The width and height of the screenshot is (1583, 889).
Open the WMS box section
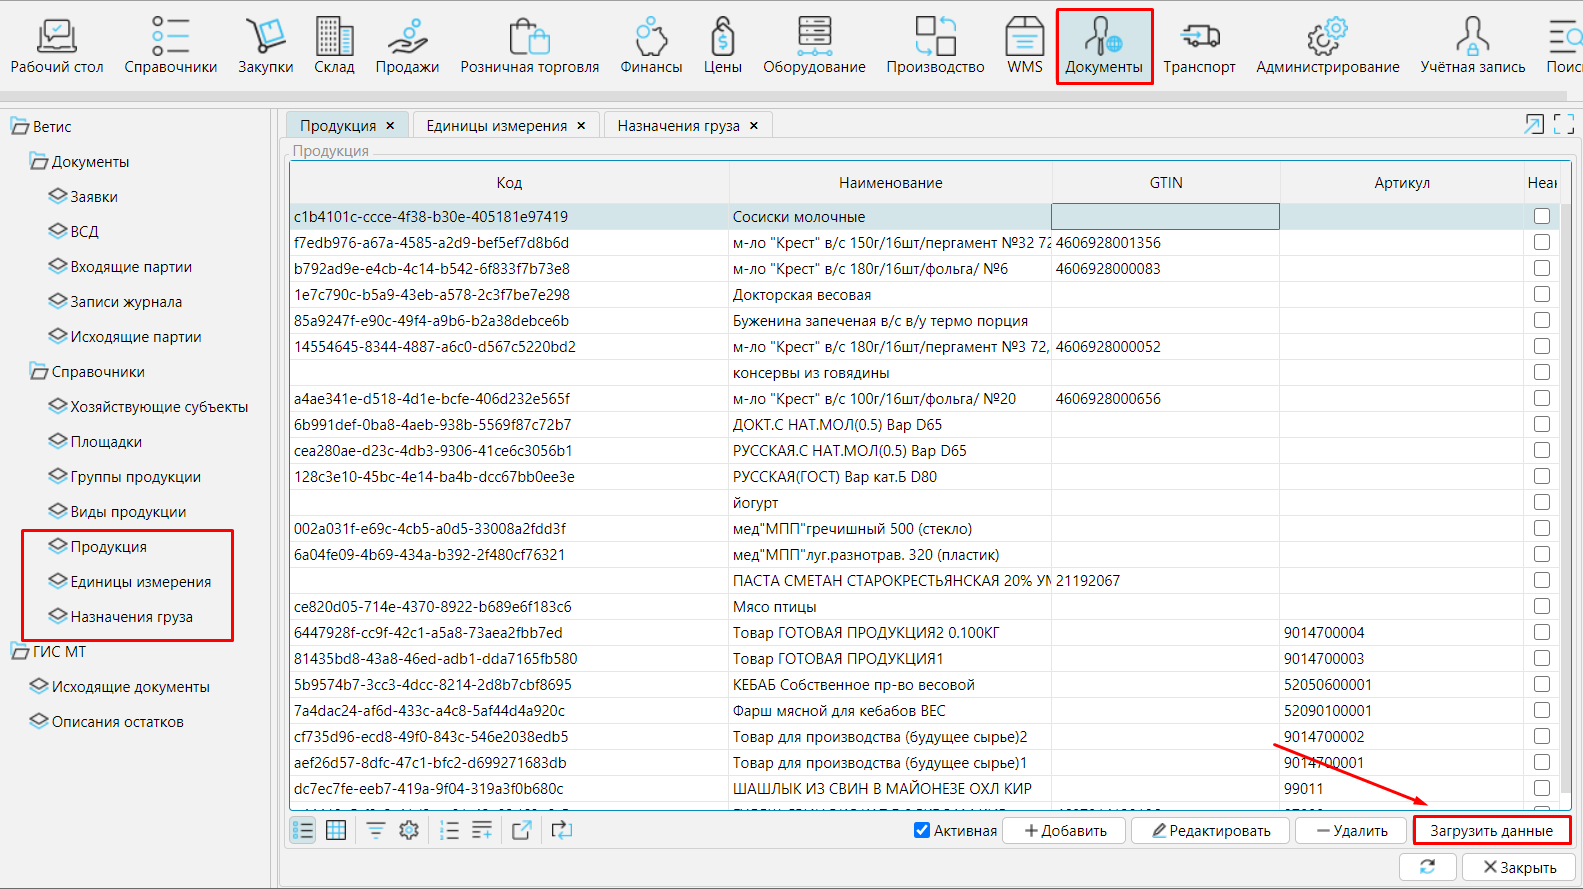point(1024,46)
